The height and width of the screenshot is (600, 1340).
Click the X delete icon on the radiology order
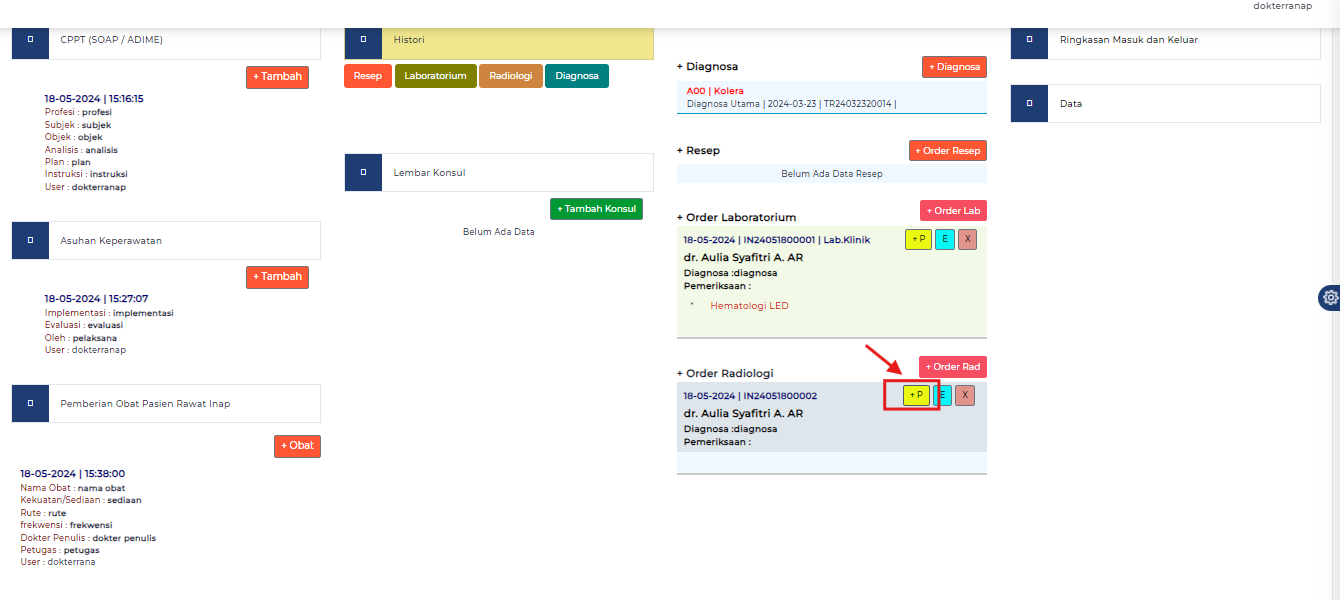point(965,395)
